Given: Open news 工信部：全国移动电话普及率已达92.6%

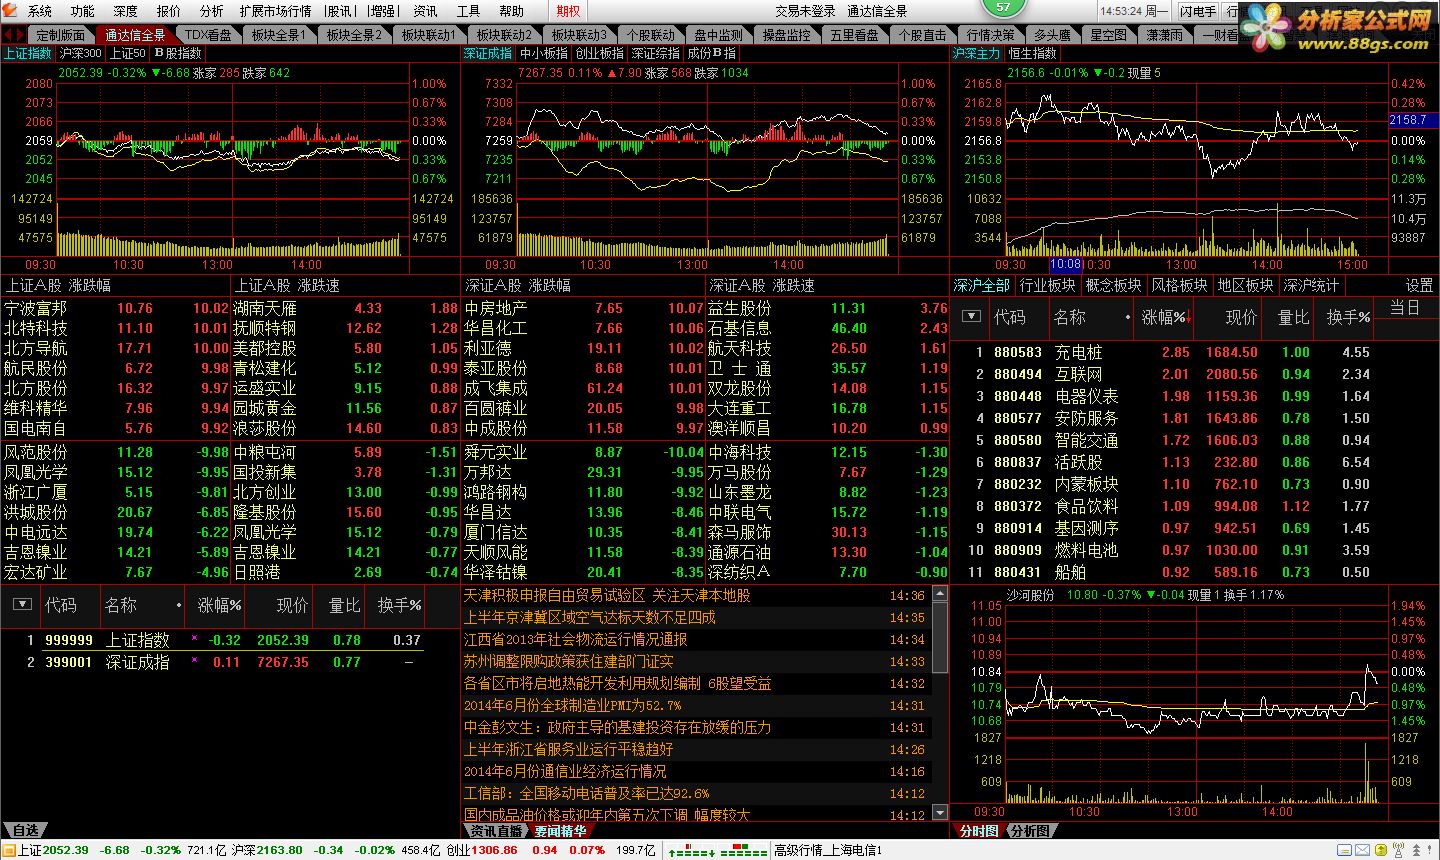Looking at the screenshot, I should coord(586,793).
